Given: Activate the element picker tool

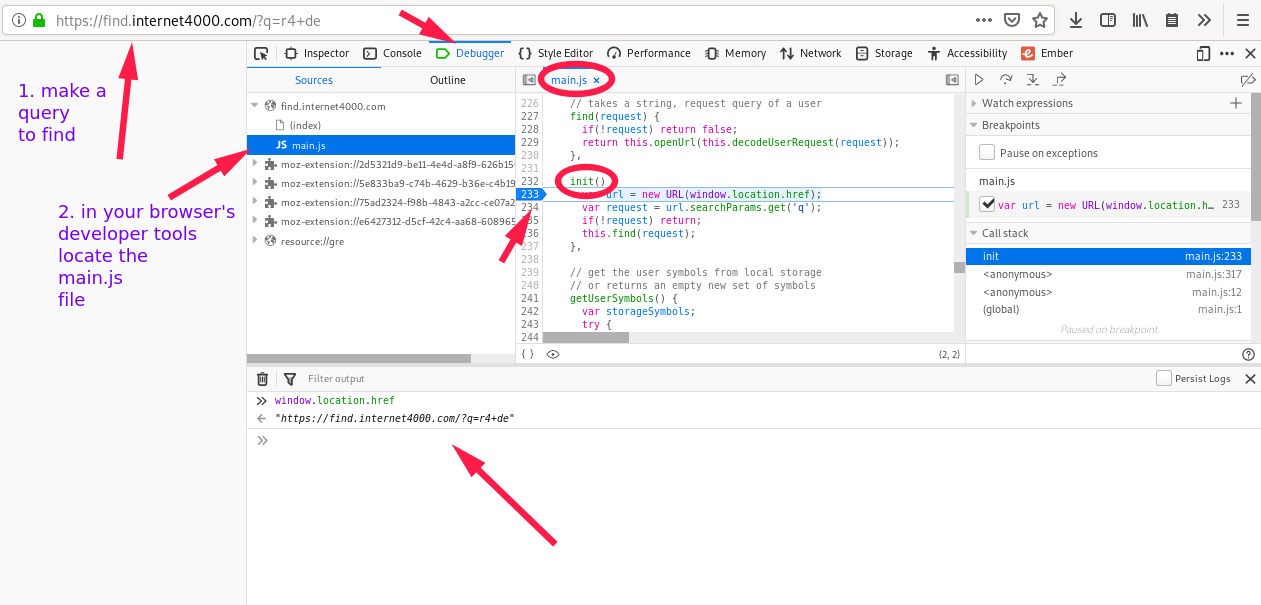Looking at the screenshot, I should 261,54.
